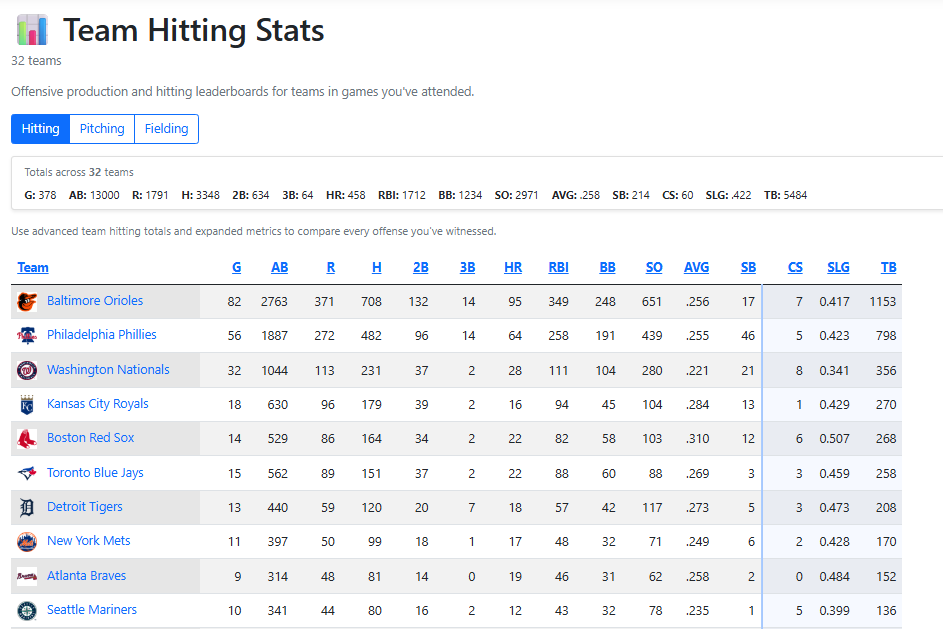Image resolution: width=943 pixels, height=629 pixels.
Task: Open the Kansas City Royals team link
Action: pyautogui.click(x=97, y=404)
